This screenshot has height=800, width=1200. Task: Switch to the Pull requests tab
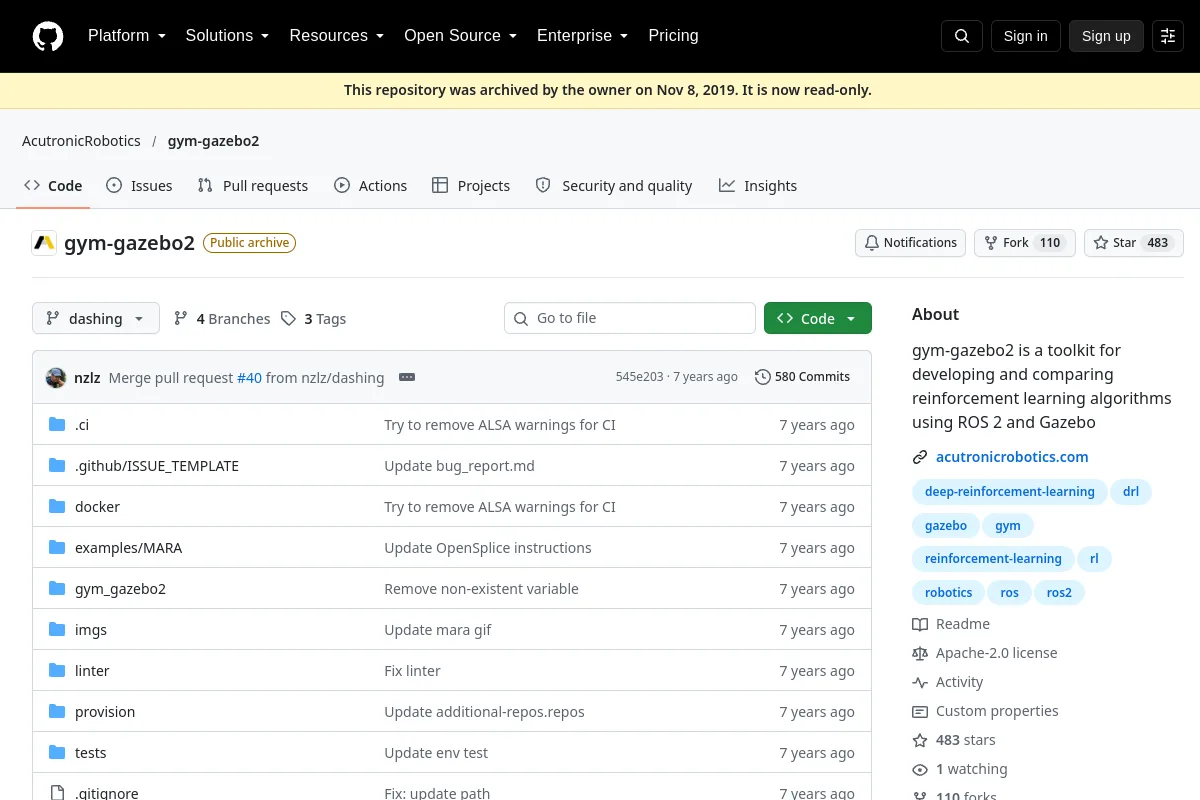[253, 186]
